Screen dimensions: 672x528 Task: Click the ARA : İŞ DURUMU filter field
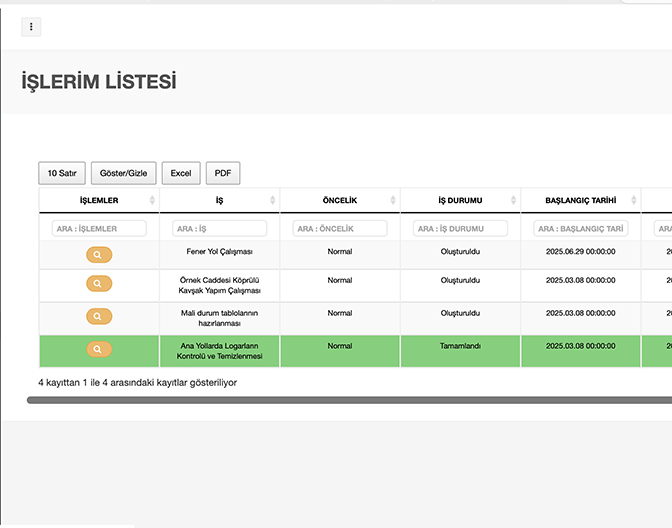(x=460, y=229)
